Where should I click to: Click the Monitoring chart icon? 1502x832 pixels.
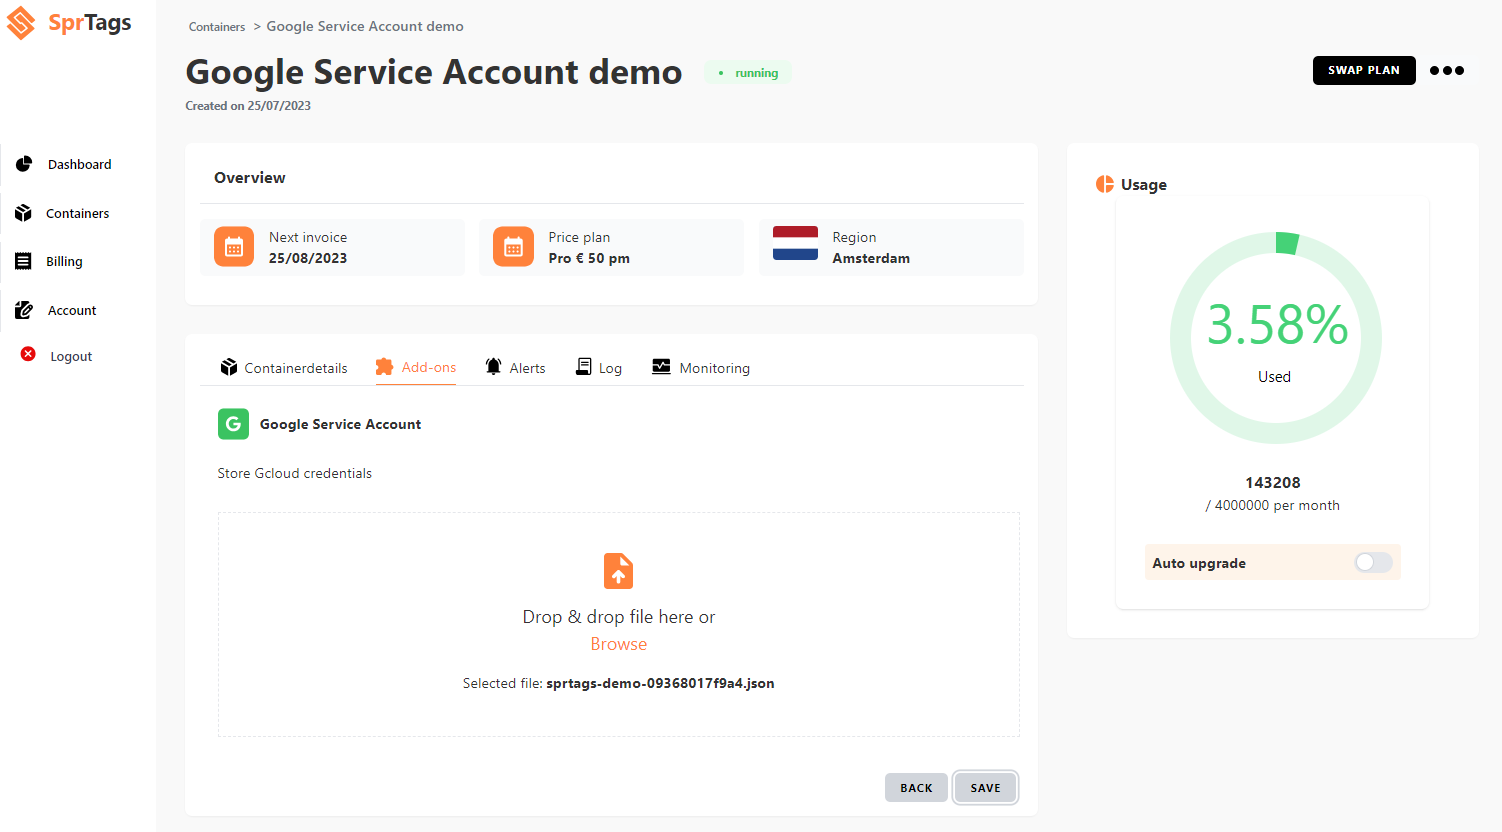661,366
